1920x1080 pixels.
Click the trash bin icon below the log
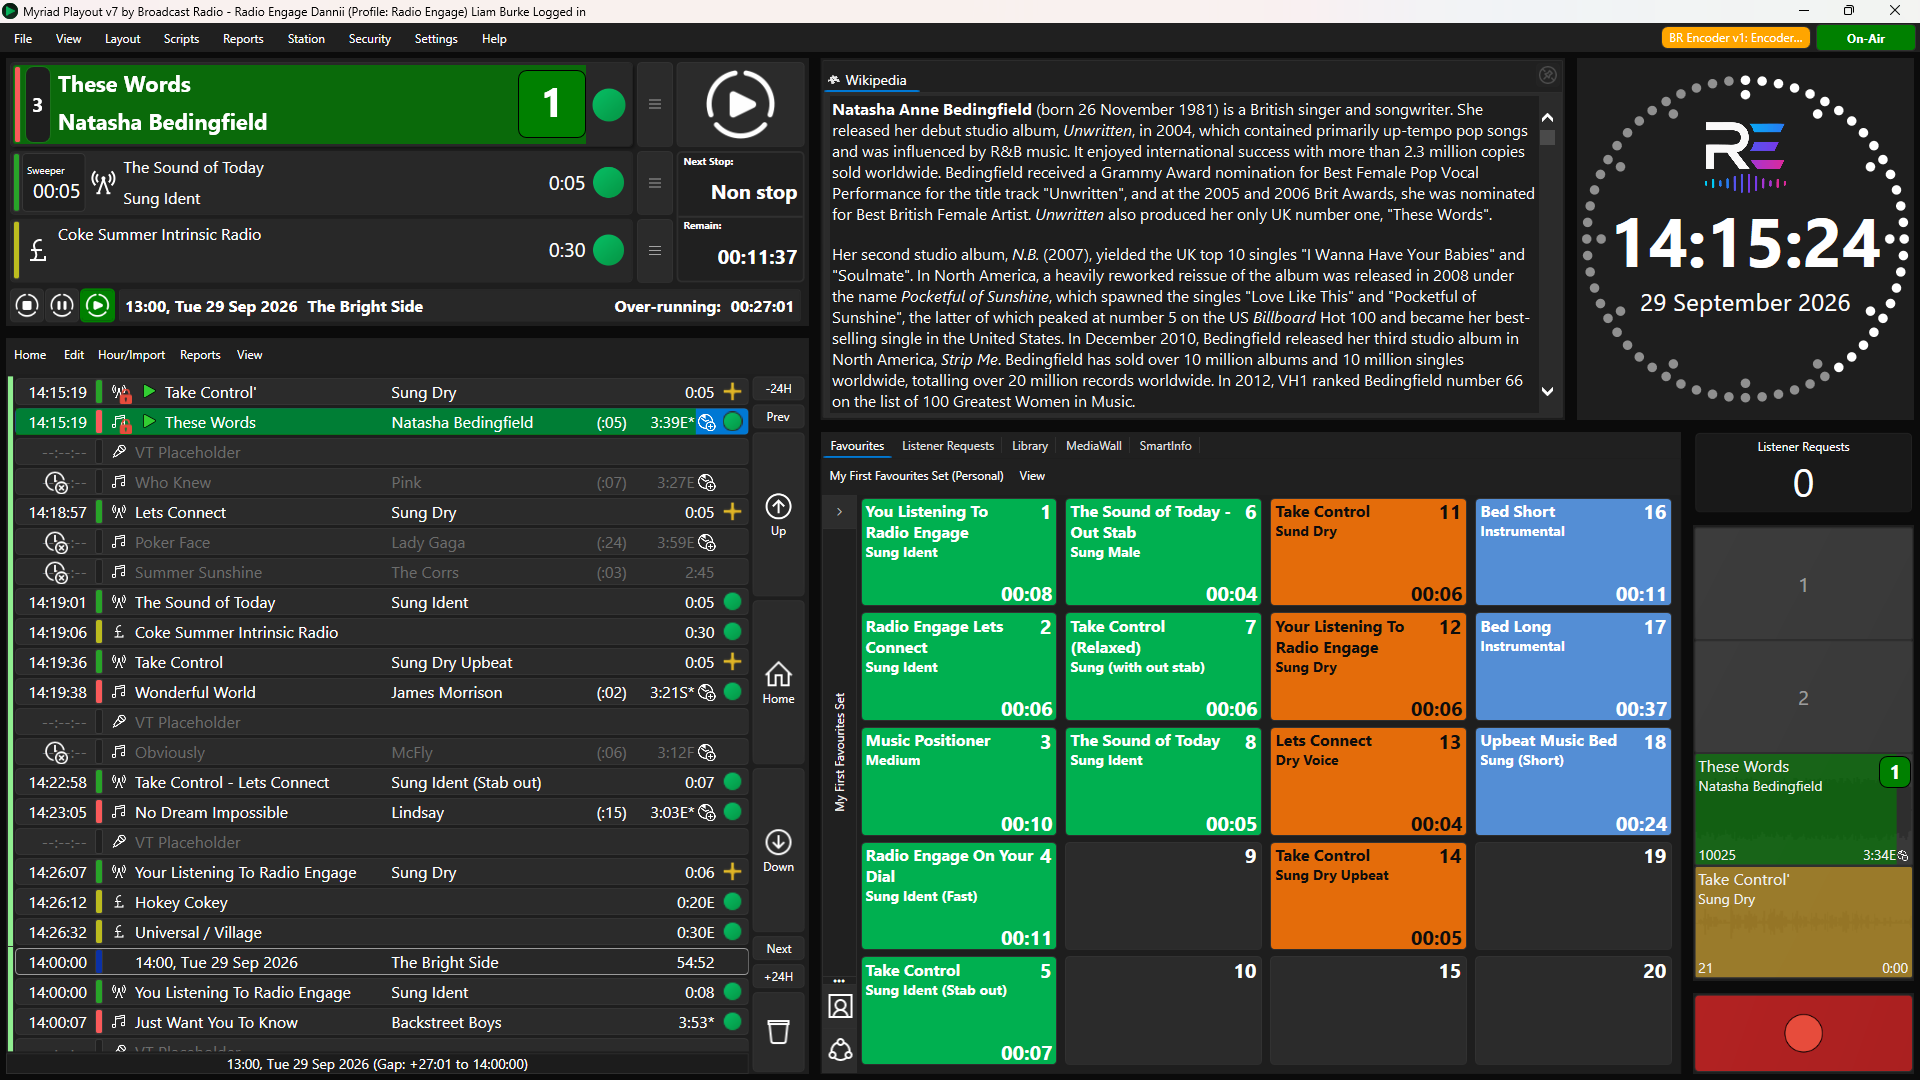(x=778, y=1031)
